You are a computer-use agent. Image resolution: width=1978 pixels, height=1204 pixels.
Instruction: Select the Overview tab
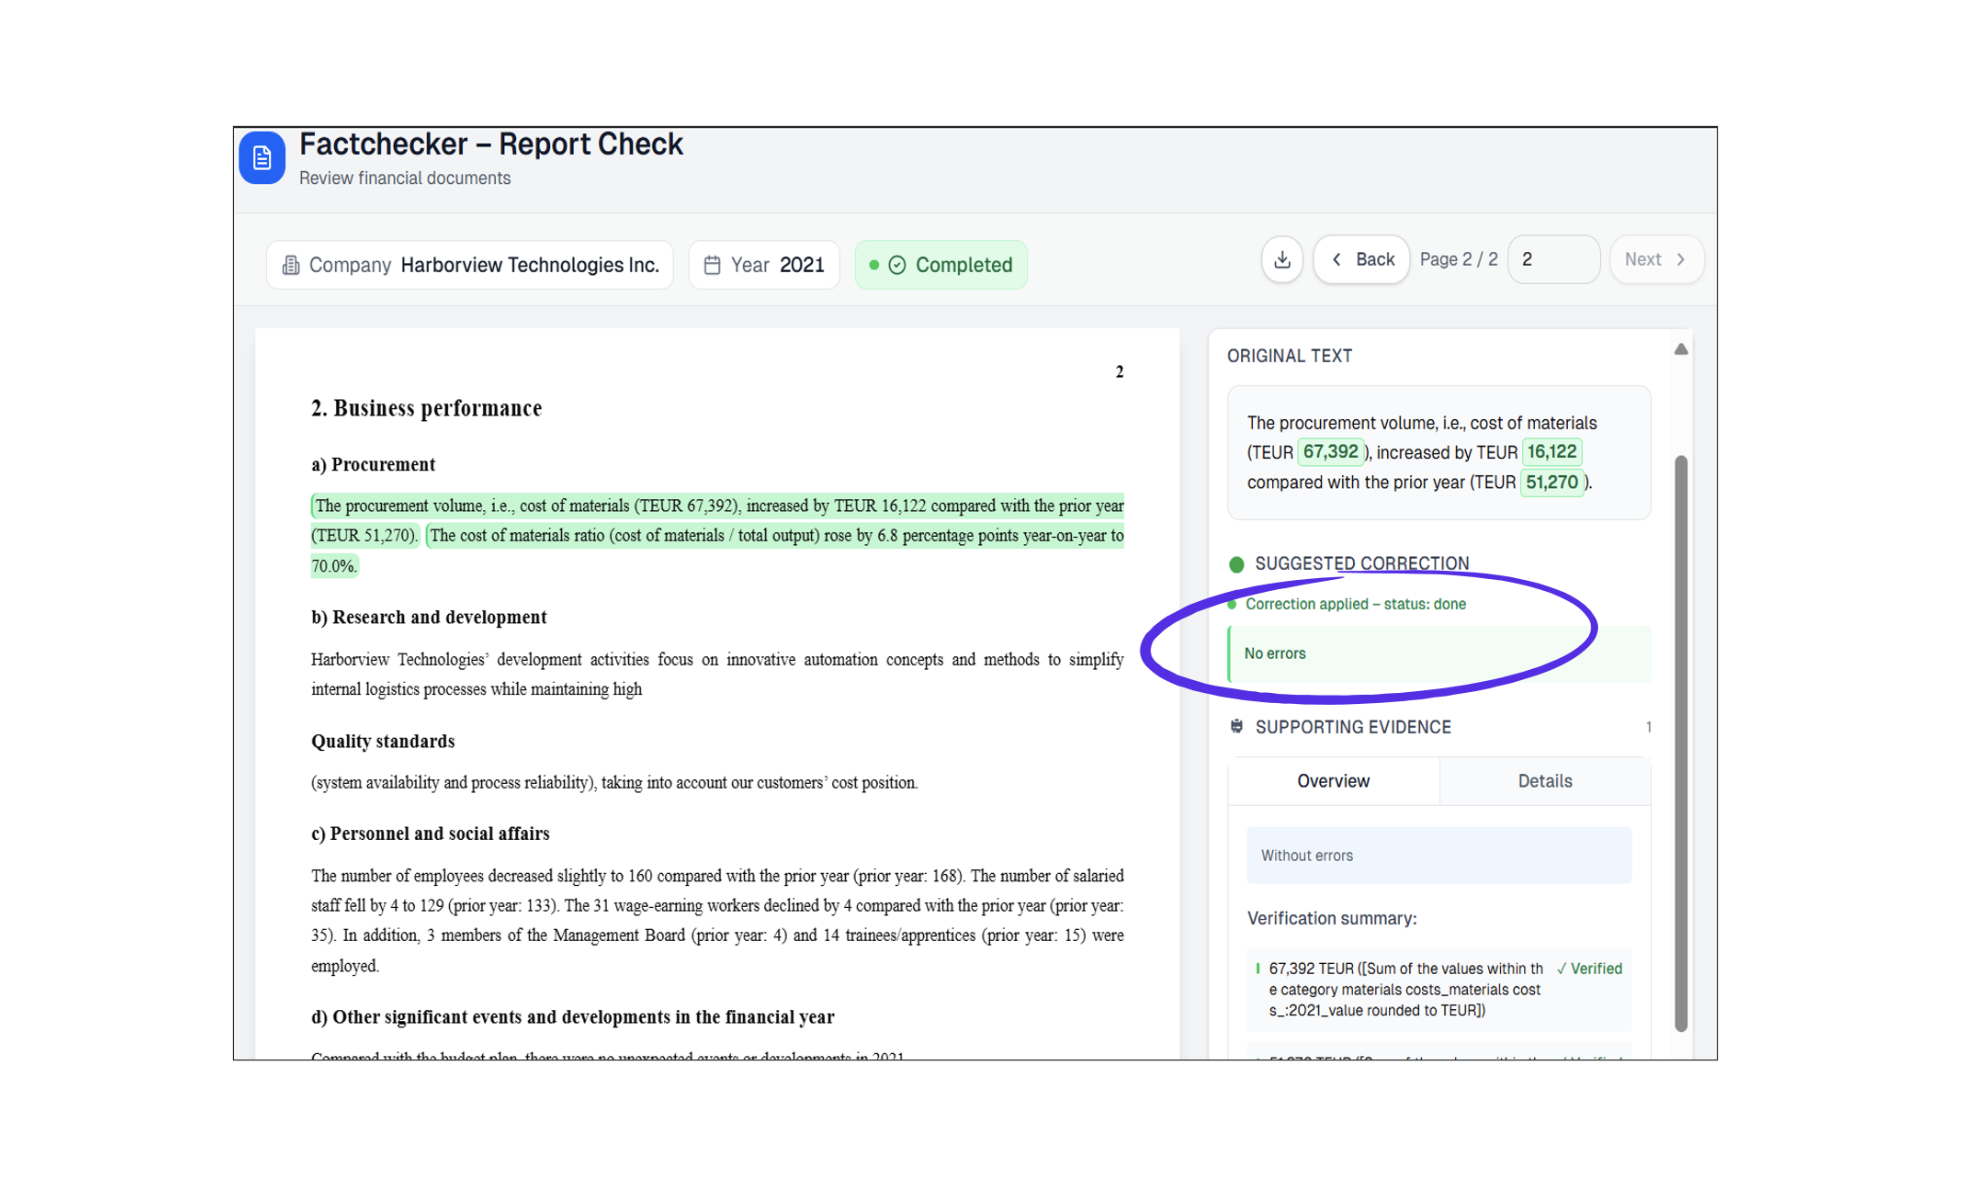[x=1333, y=781]
